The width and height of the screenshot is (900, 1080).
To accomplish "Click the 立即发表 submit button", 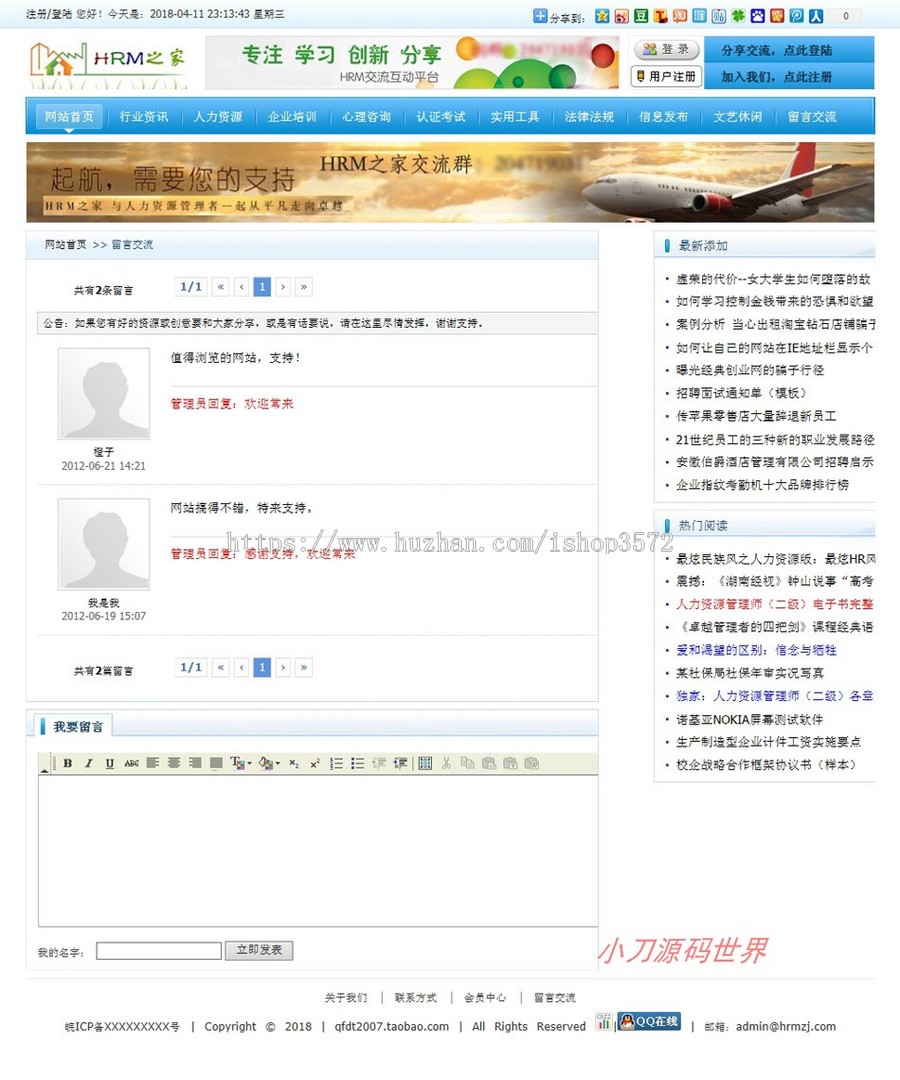I will (x=259, y=950).
